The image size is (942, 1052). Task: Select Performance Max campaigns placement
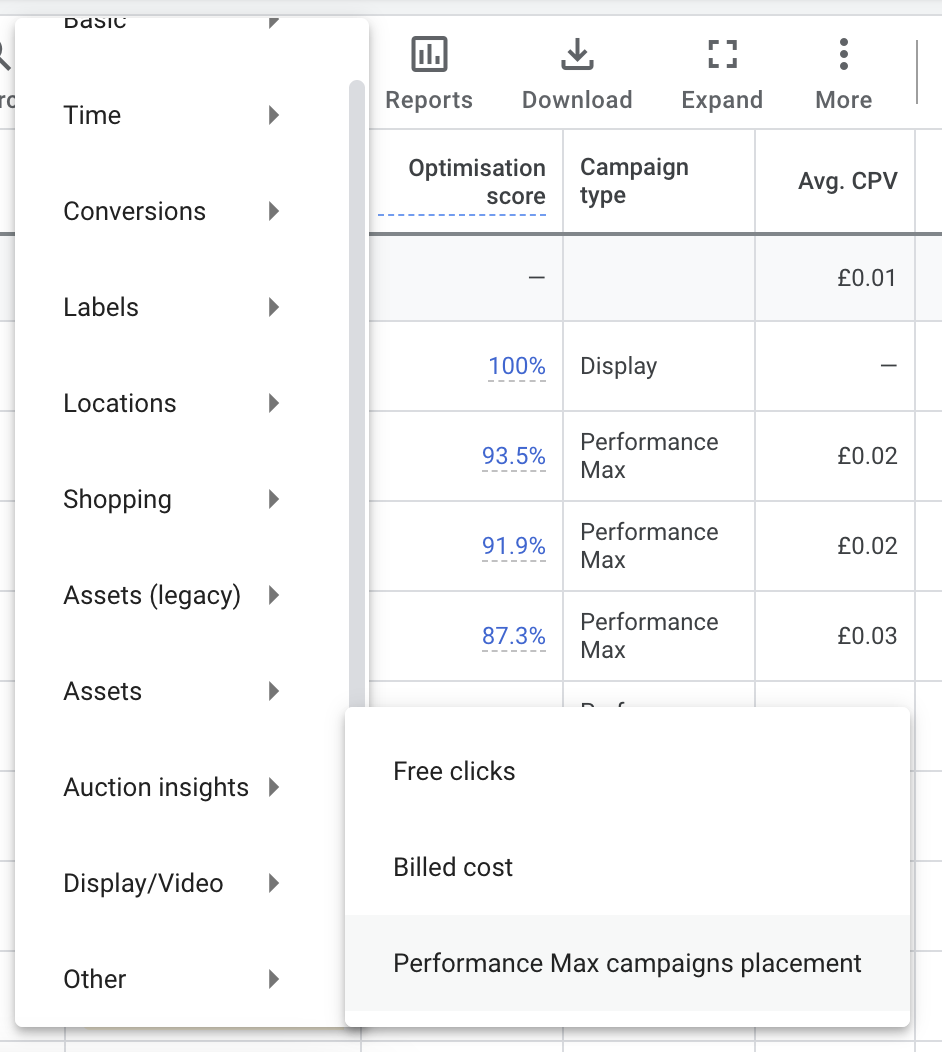627,963
